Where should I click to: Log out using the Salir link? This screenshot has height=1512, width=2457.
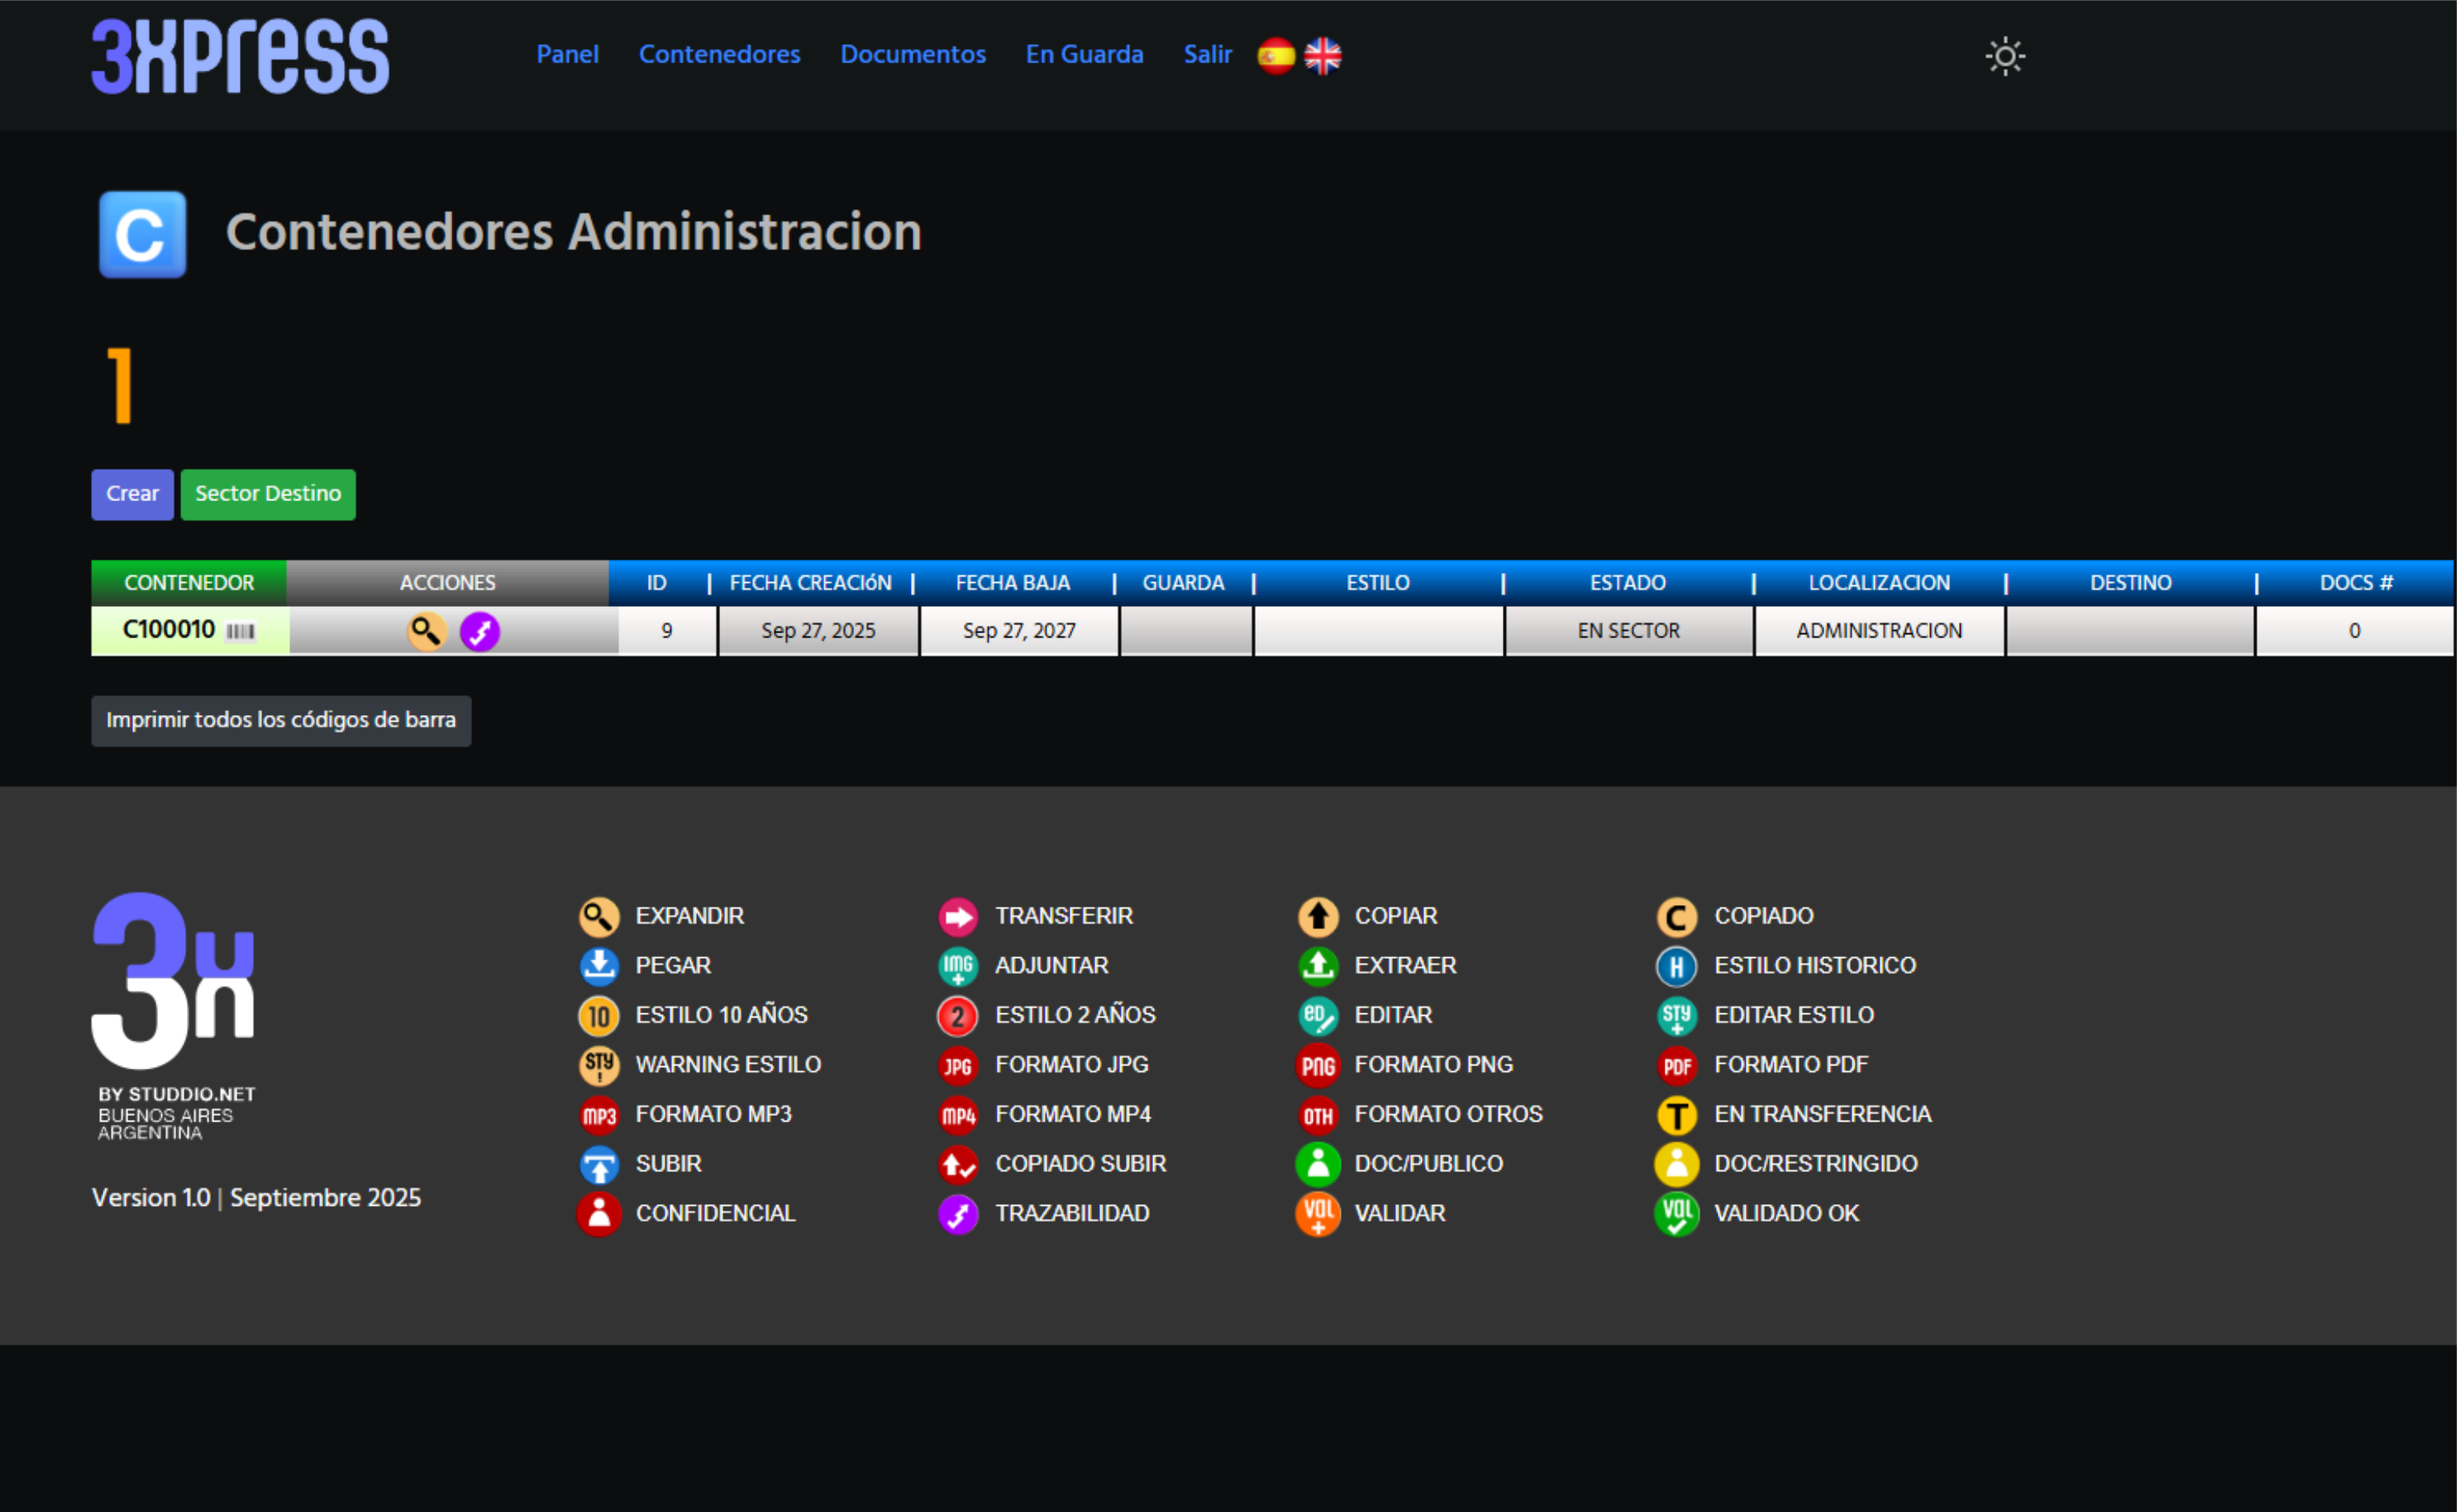pos(1207,54)
